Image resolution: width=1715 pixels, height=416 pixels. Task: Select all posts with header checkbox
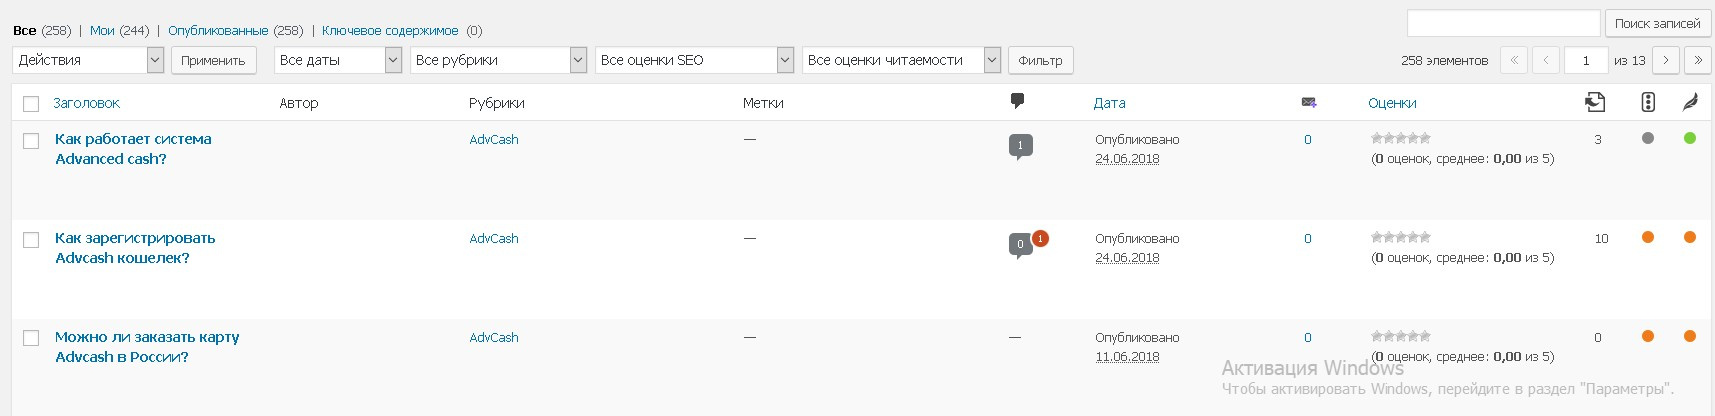pos(31,104)
